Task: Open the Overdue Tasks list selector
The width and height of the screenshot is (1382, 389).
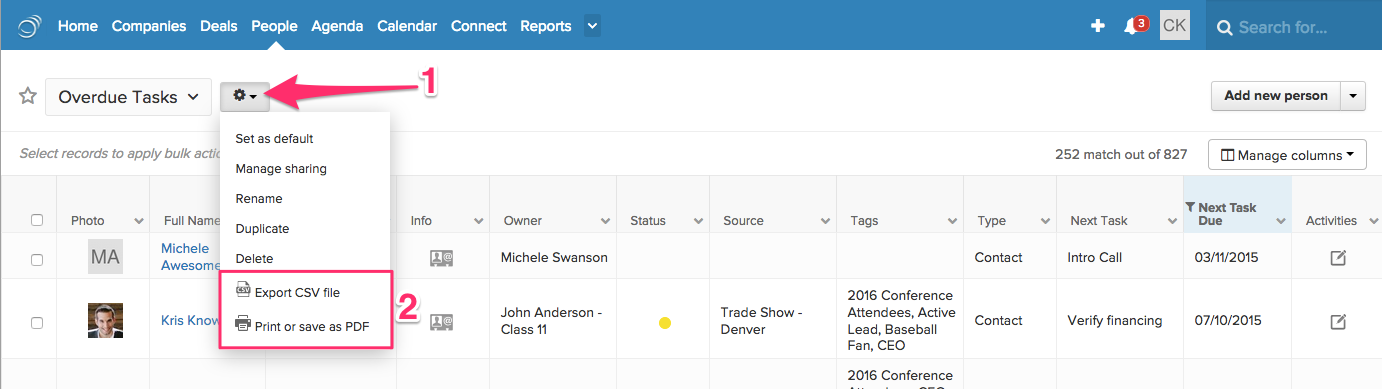Action: coord(128,97)
